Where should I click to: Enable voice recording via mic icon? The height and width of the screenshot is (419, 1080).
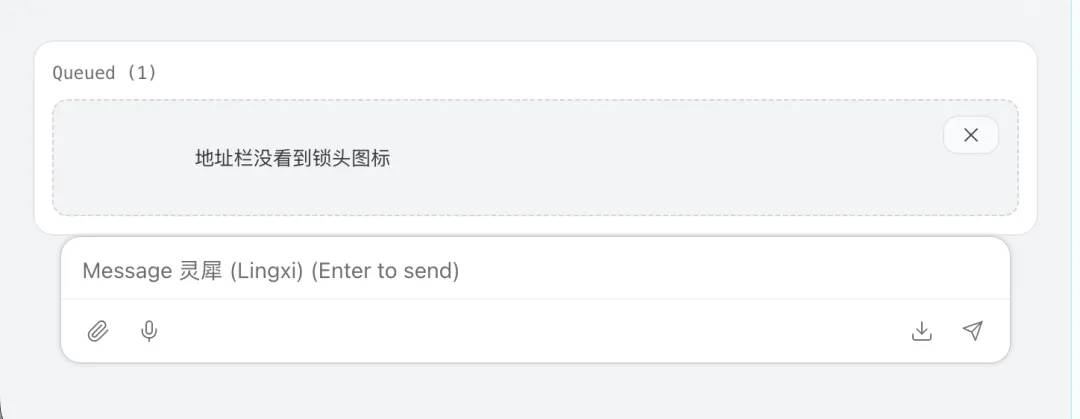[149, 331]
